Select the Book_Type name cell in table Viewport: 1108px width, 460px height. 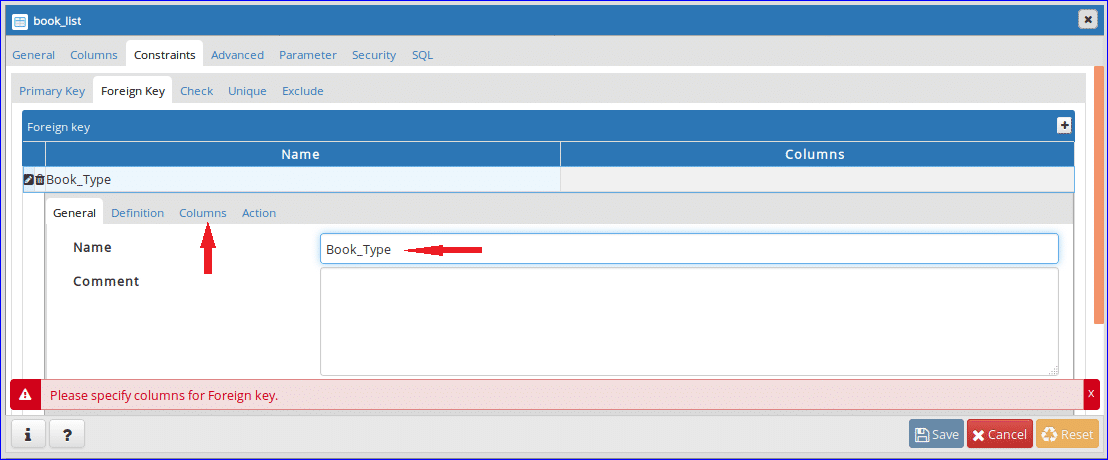tap(302, 179)
